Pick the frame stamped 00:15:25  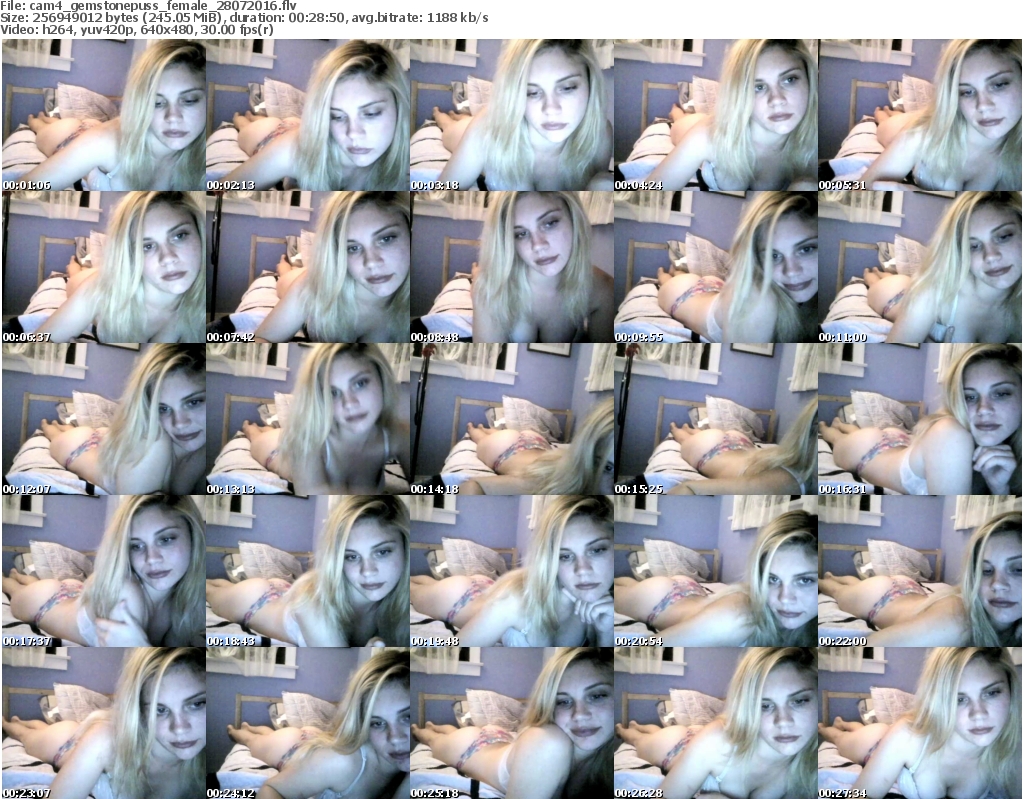pos(716,419)
